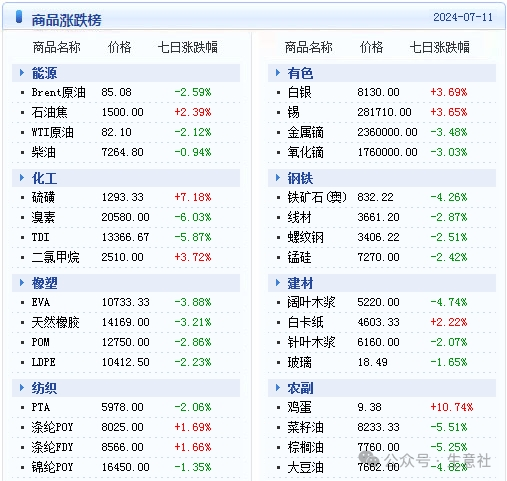Viewport: 507px width, 481px height.
Task: Select the 锰硅 commodity name
Action: [x=299, y=257]
